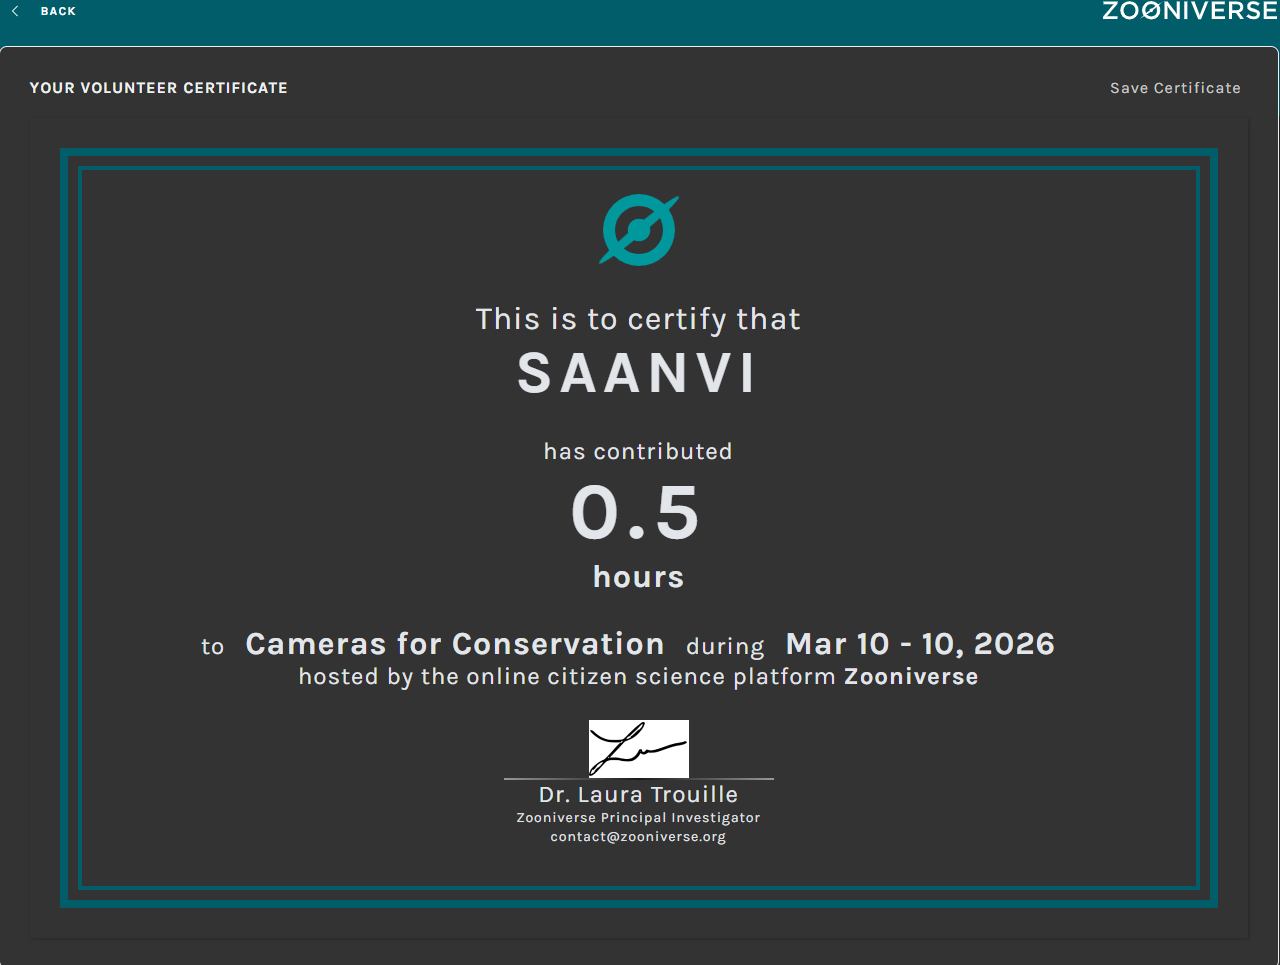
Task: Click the "has contributed" text
Action: coord(638,452)
